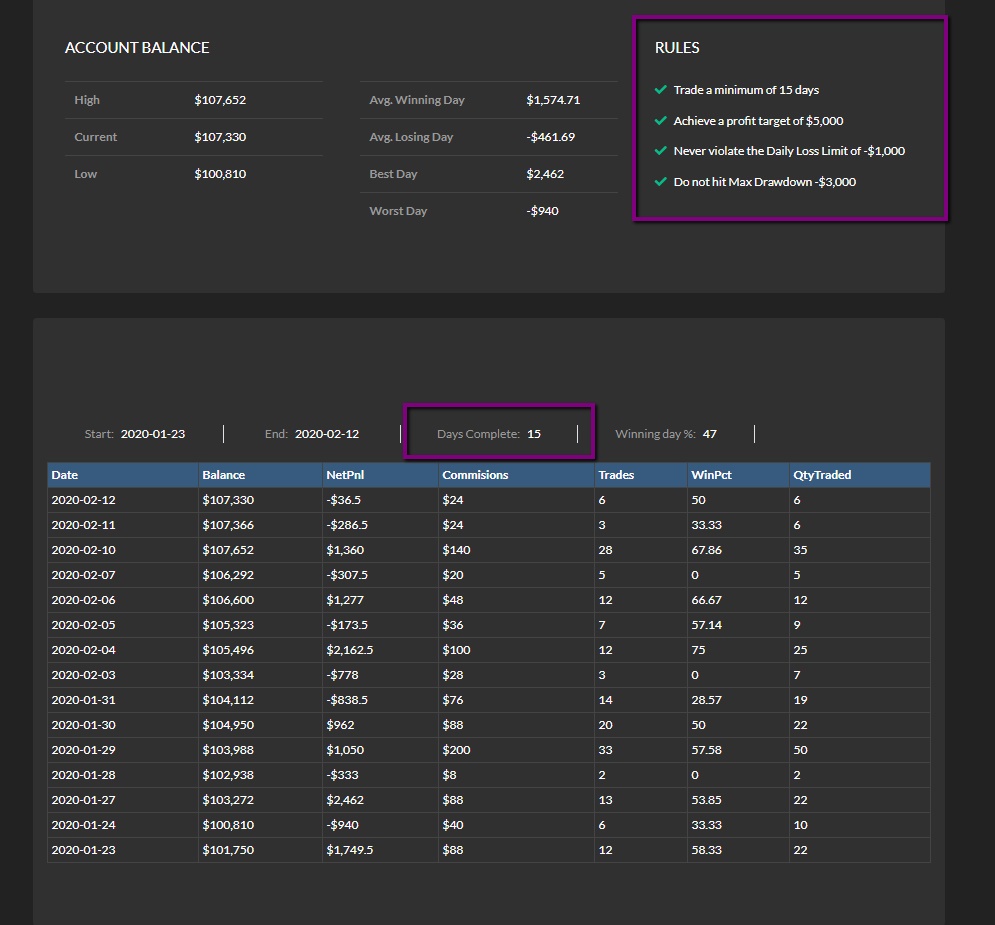Viewport: 995px width, 925px height.
Task: Click the checkmark beside Max Drawdown rule
Action: (661, 181)
